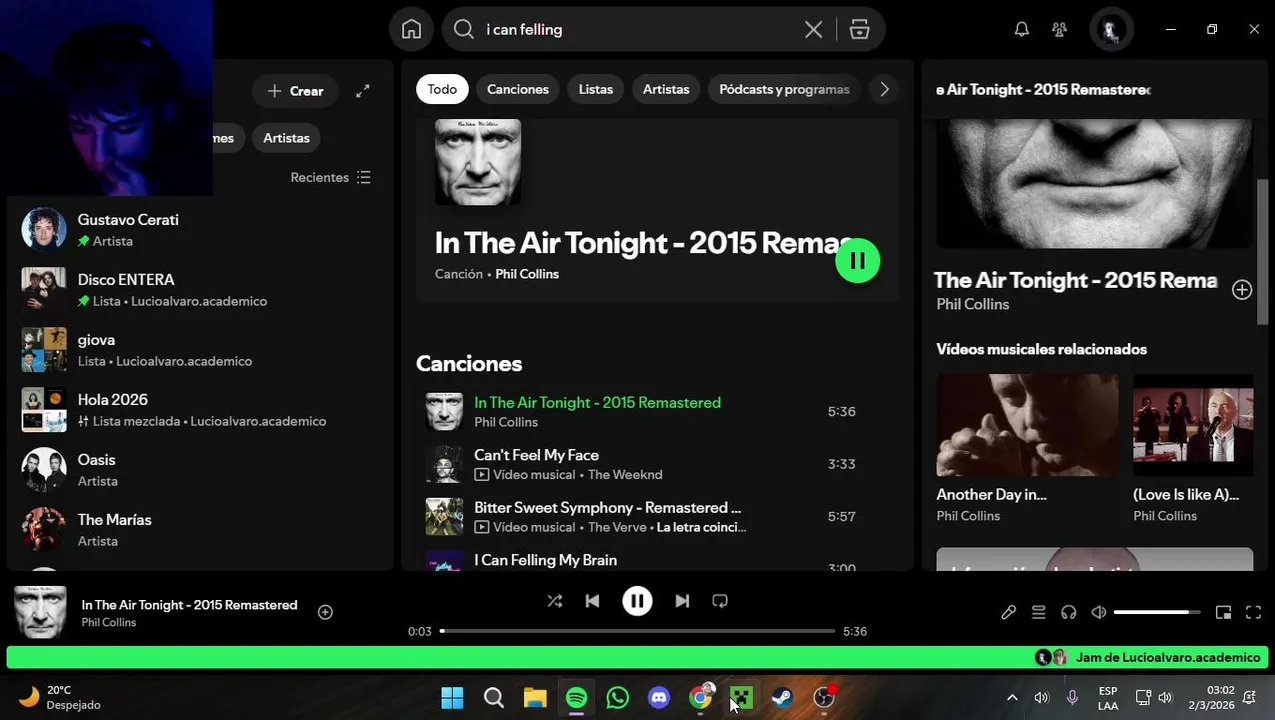Open Disco ENTERA playlist
The image size is (1275, 720).
200,290
